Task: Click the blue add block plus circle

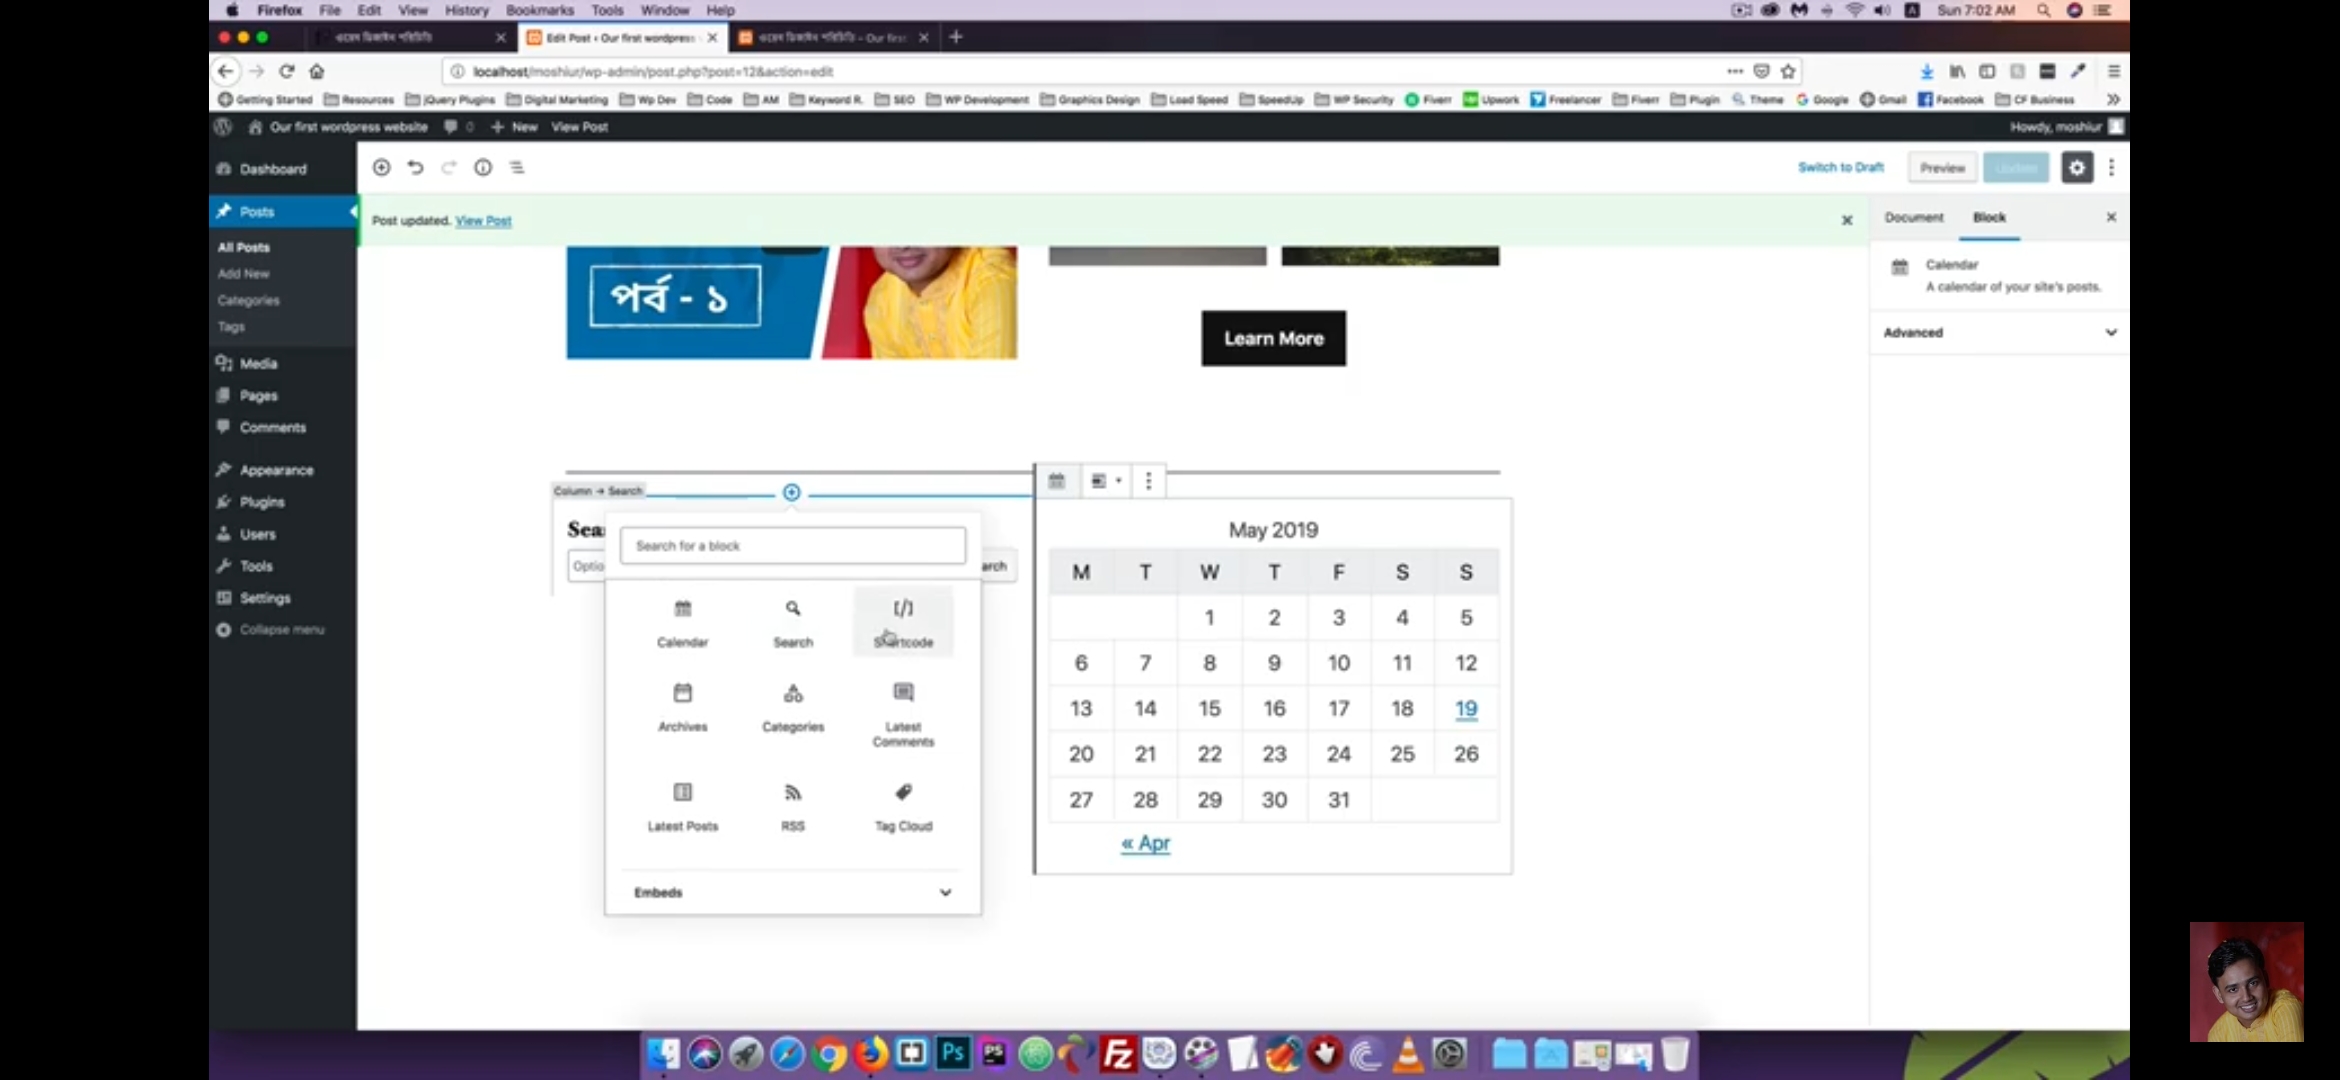Action: [x=791, y=492]
